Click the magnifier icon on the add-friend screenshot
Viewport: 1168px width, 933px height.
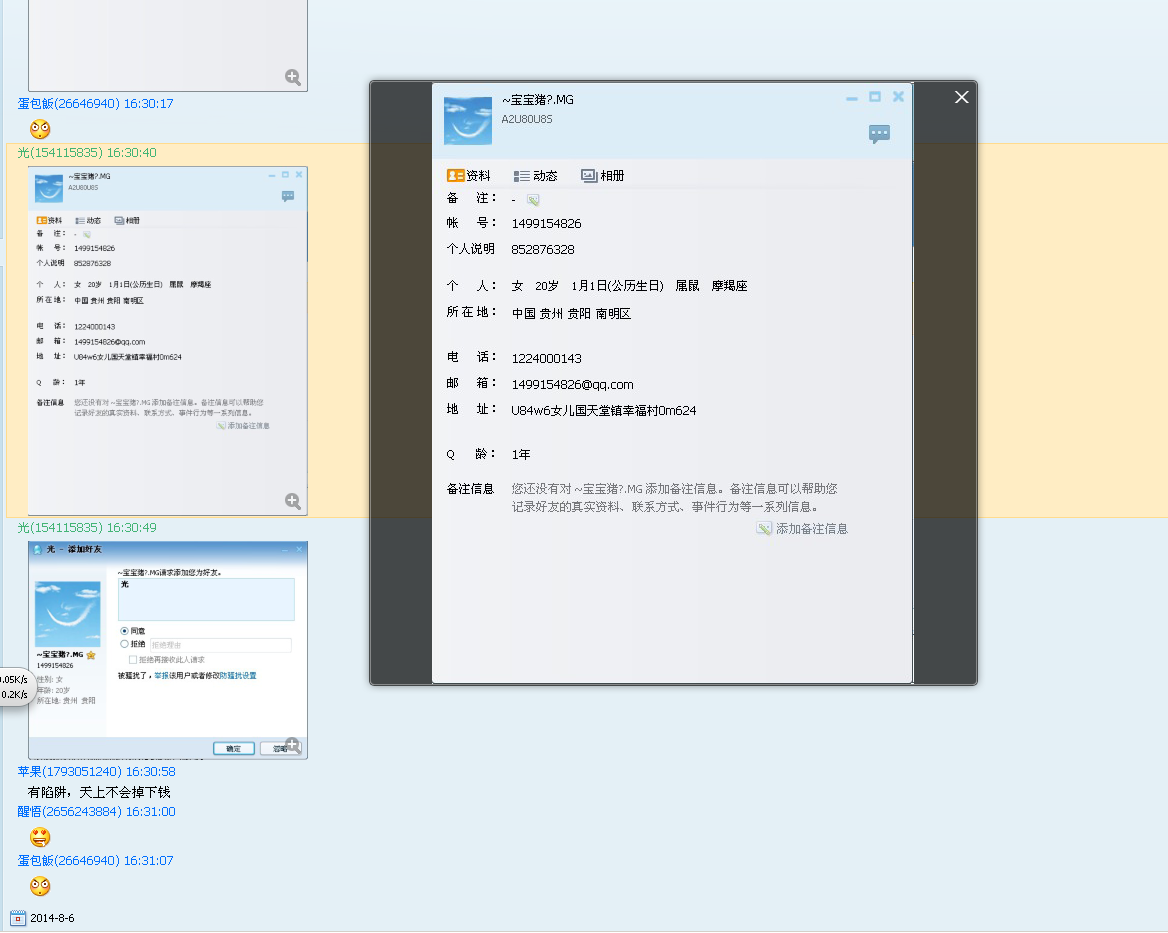pyautogui.click(x=292, y=746)
